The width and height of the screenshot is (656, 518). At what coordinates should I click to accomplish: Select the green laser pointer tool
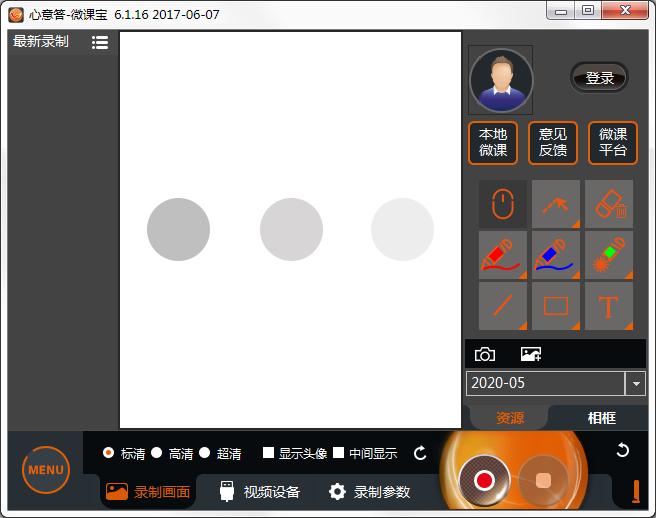pos(609,255)
